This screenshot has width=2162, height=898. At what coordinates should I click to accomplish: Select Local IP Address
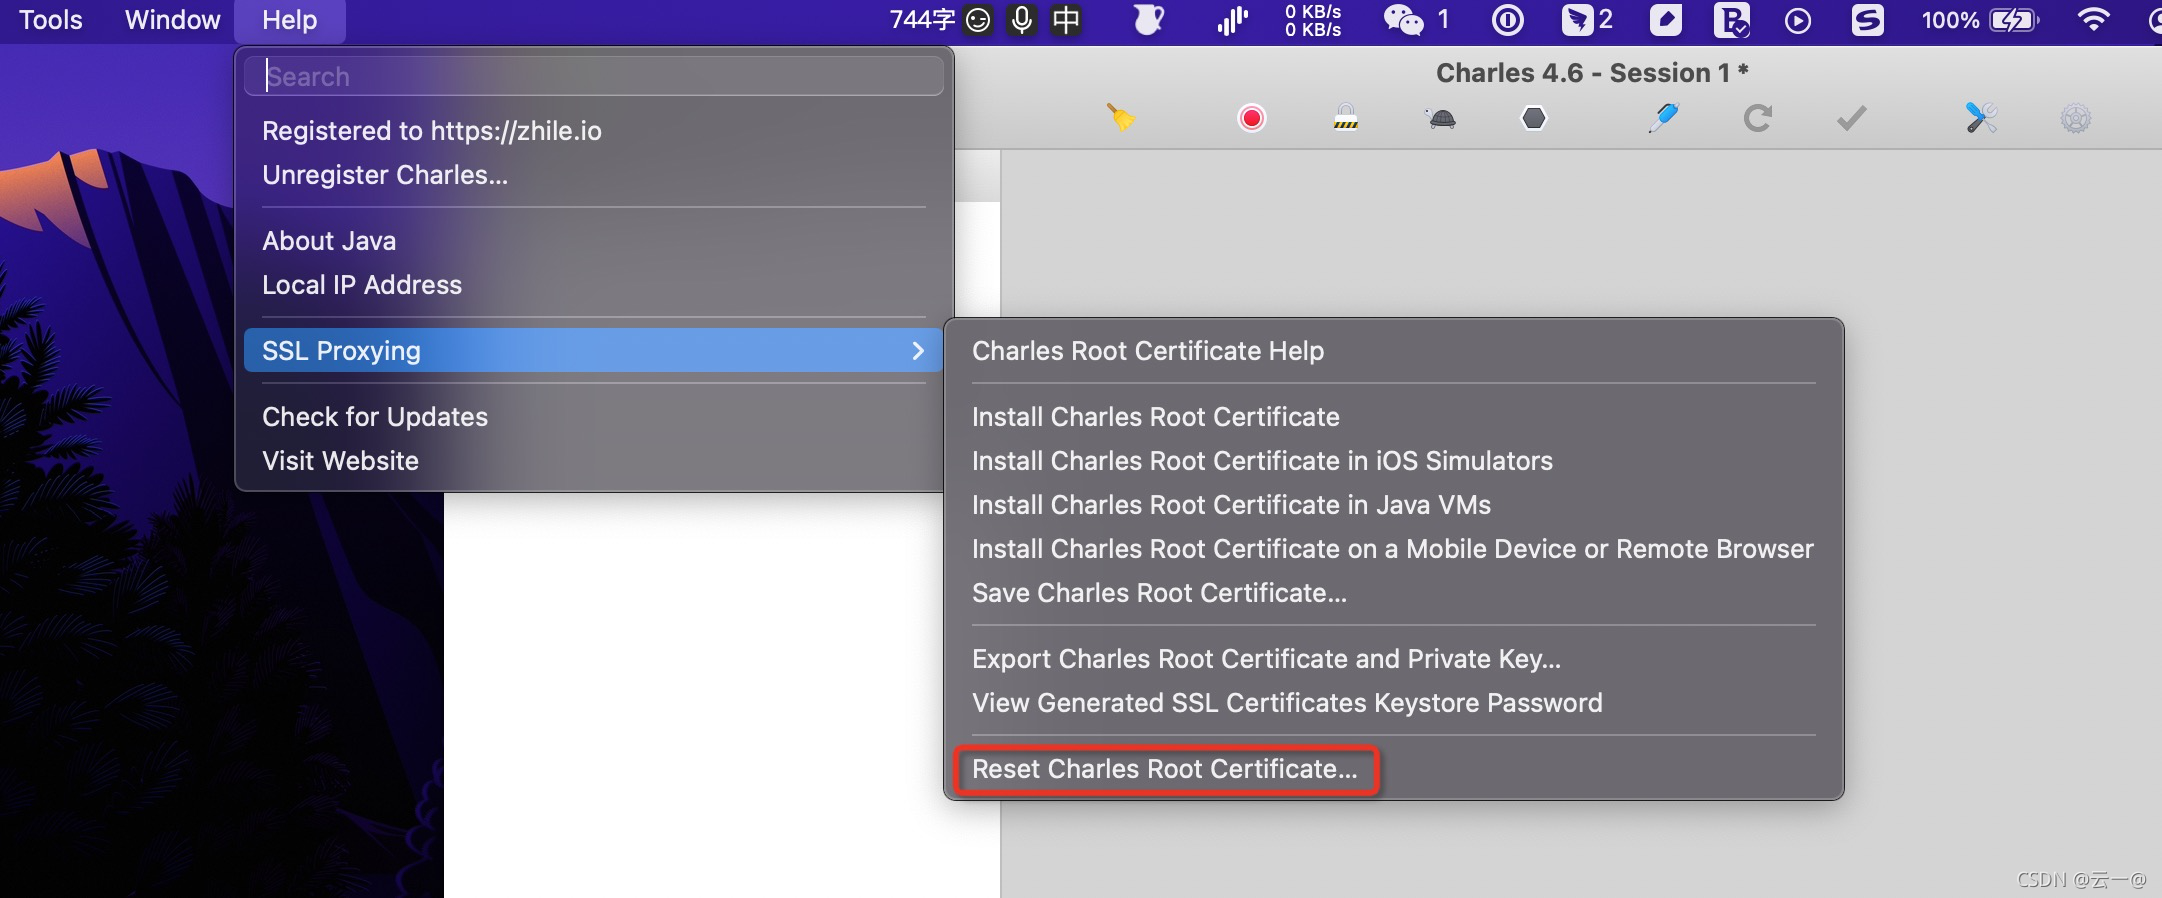coord(594,285)
